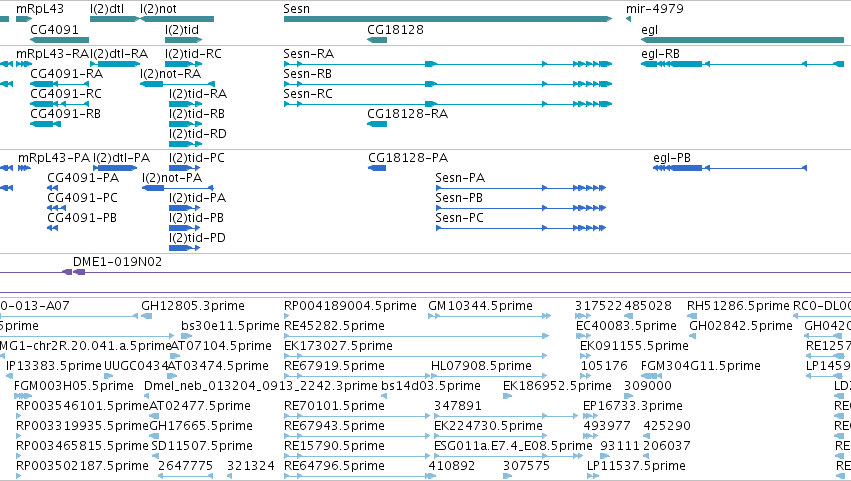Open EST GH02842.5prime
The height and width of the screenshot is (481, 851).
pos(741,326)
